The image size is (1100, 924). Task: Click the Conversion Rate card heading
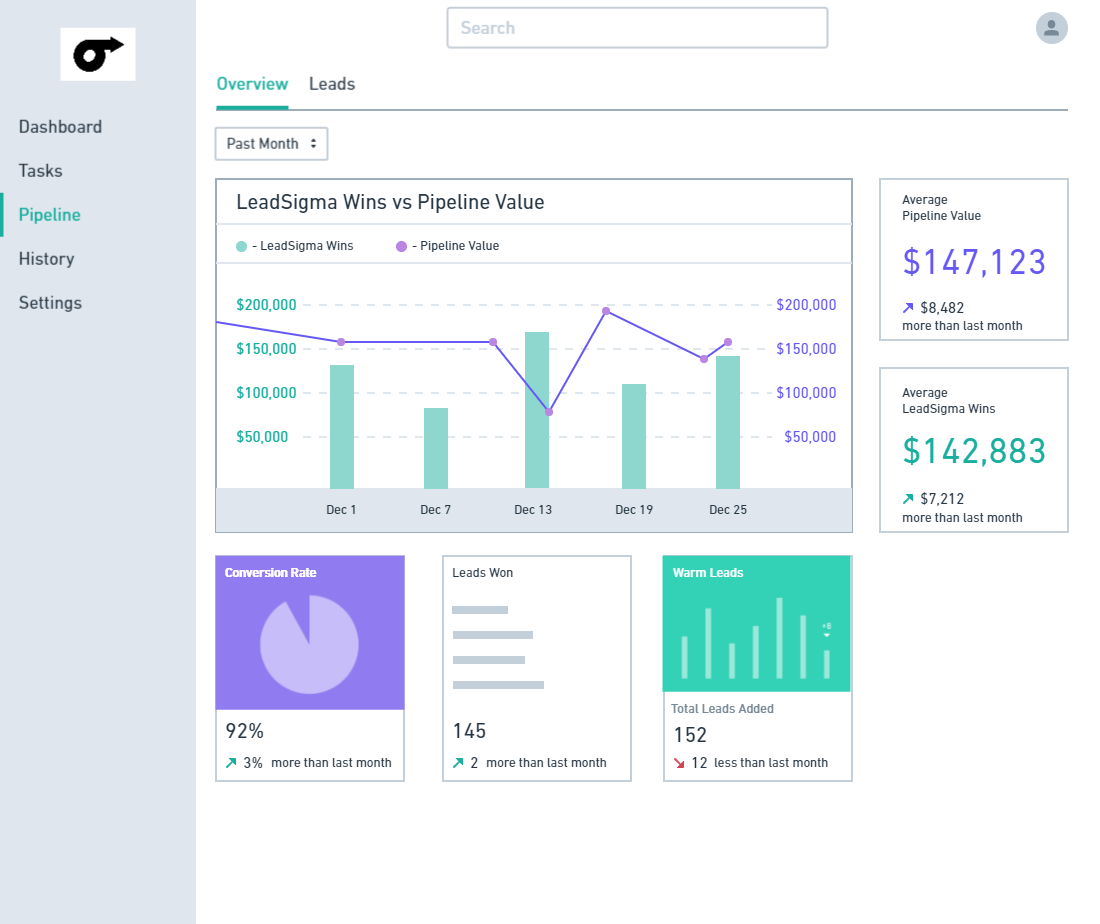(x=270, y=573)
